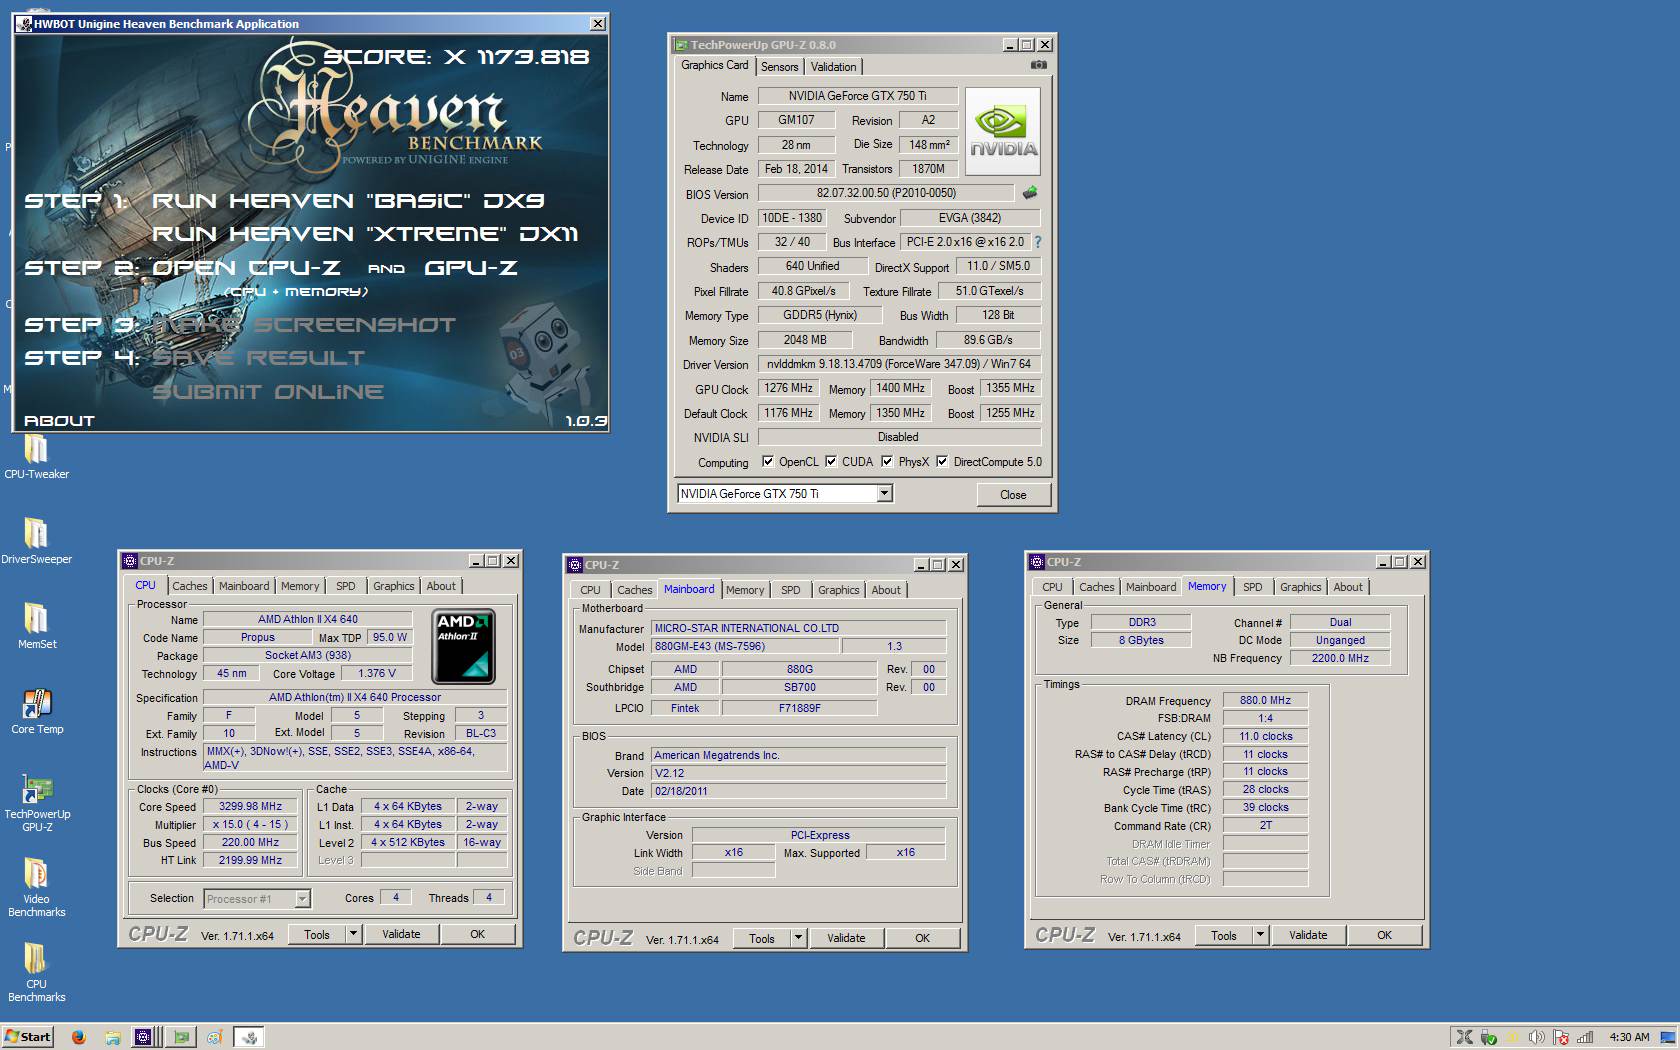The height and width of the screenshot is (1050, 1680).
Task: Open Firefox from the taskbar
Action: click(x=78, y=1037)
